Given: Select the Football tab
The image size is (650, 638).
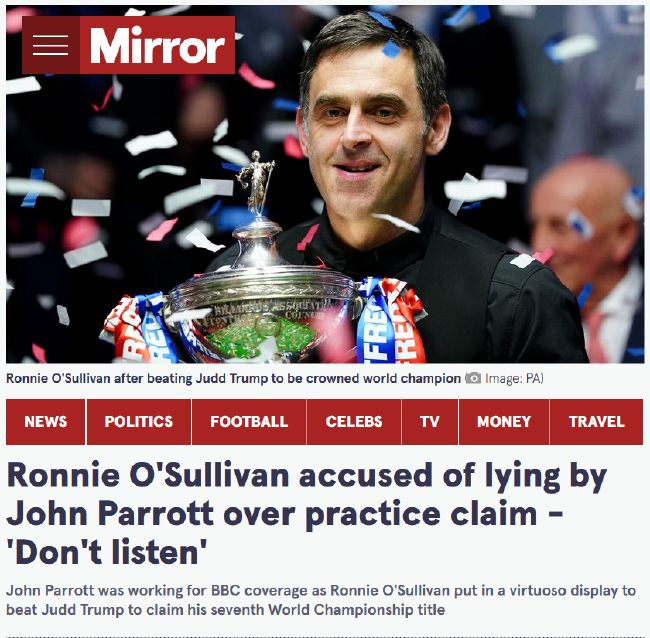Looking at the screenshot, I should pos(249,422).
